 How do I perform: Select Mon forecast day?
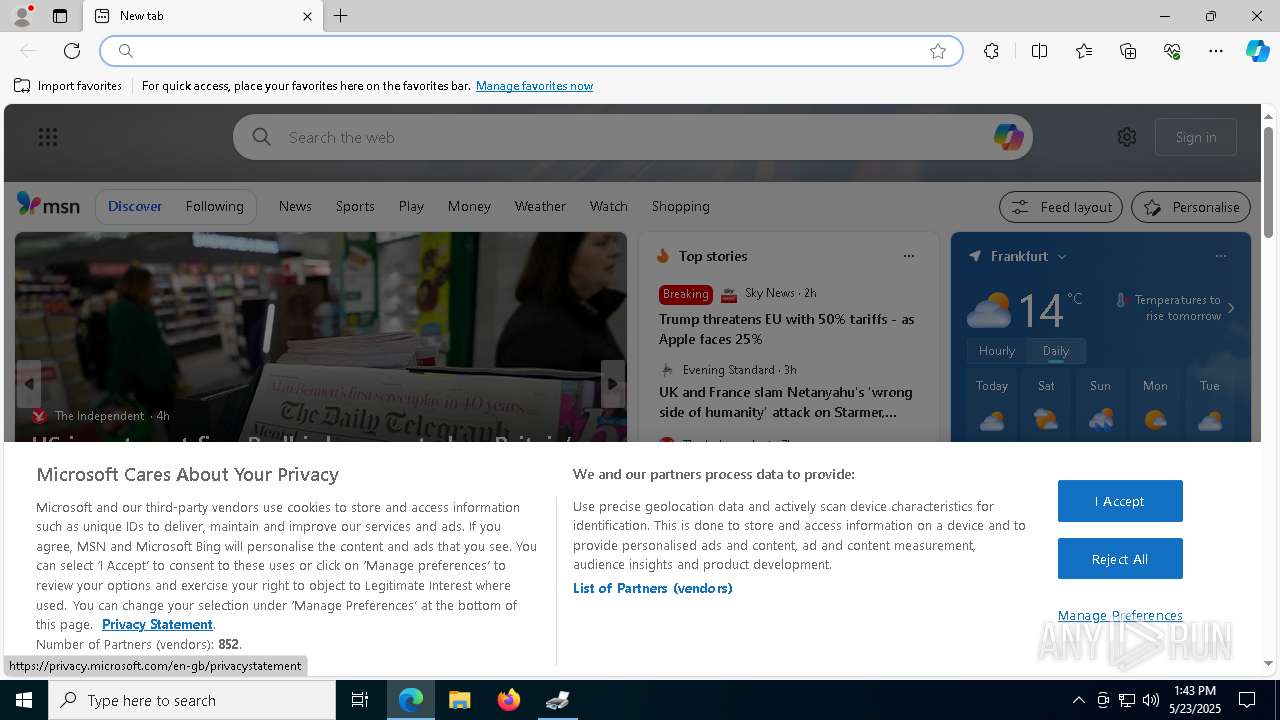(x=1155, y=407)
